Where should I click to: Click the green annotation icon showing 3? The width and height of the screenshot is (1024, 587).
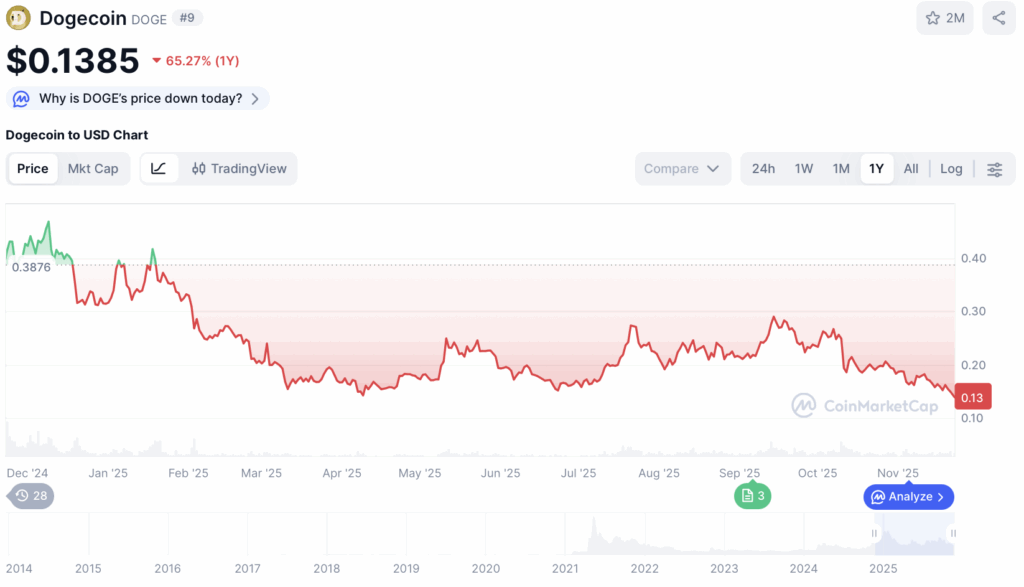751,496
